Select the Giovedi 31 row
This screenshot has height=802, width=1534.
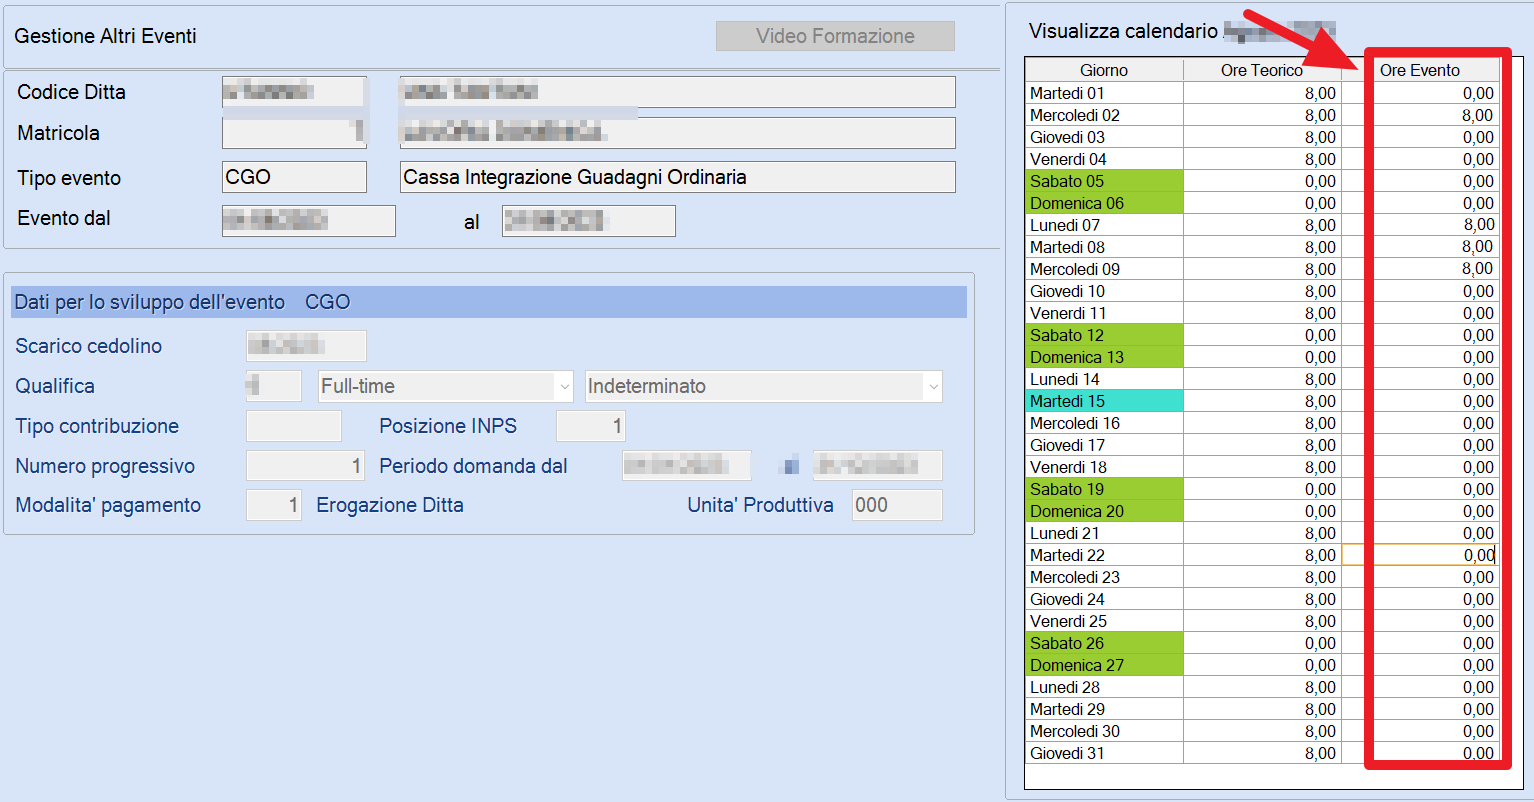[x=1262, y=753]
